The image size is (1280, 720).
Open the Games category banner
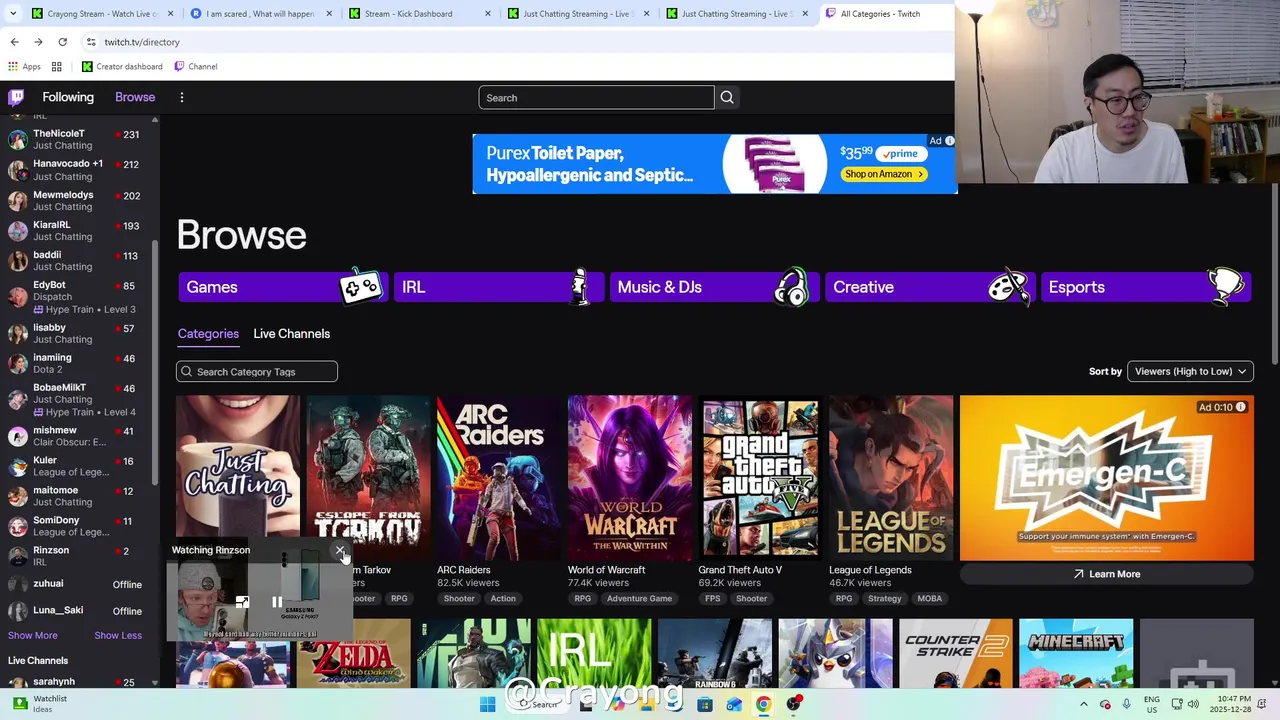click(x=282, y=287)
